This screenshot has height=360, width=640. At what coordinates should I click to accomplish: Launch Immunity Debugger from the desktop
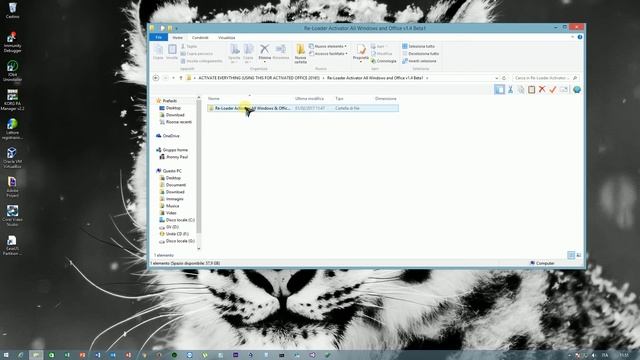(12, 42)
